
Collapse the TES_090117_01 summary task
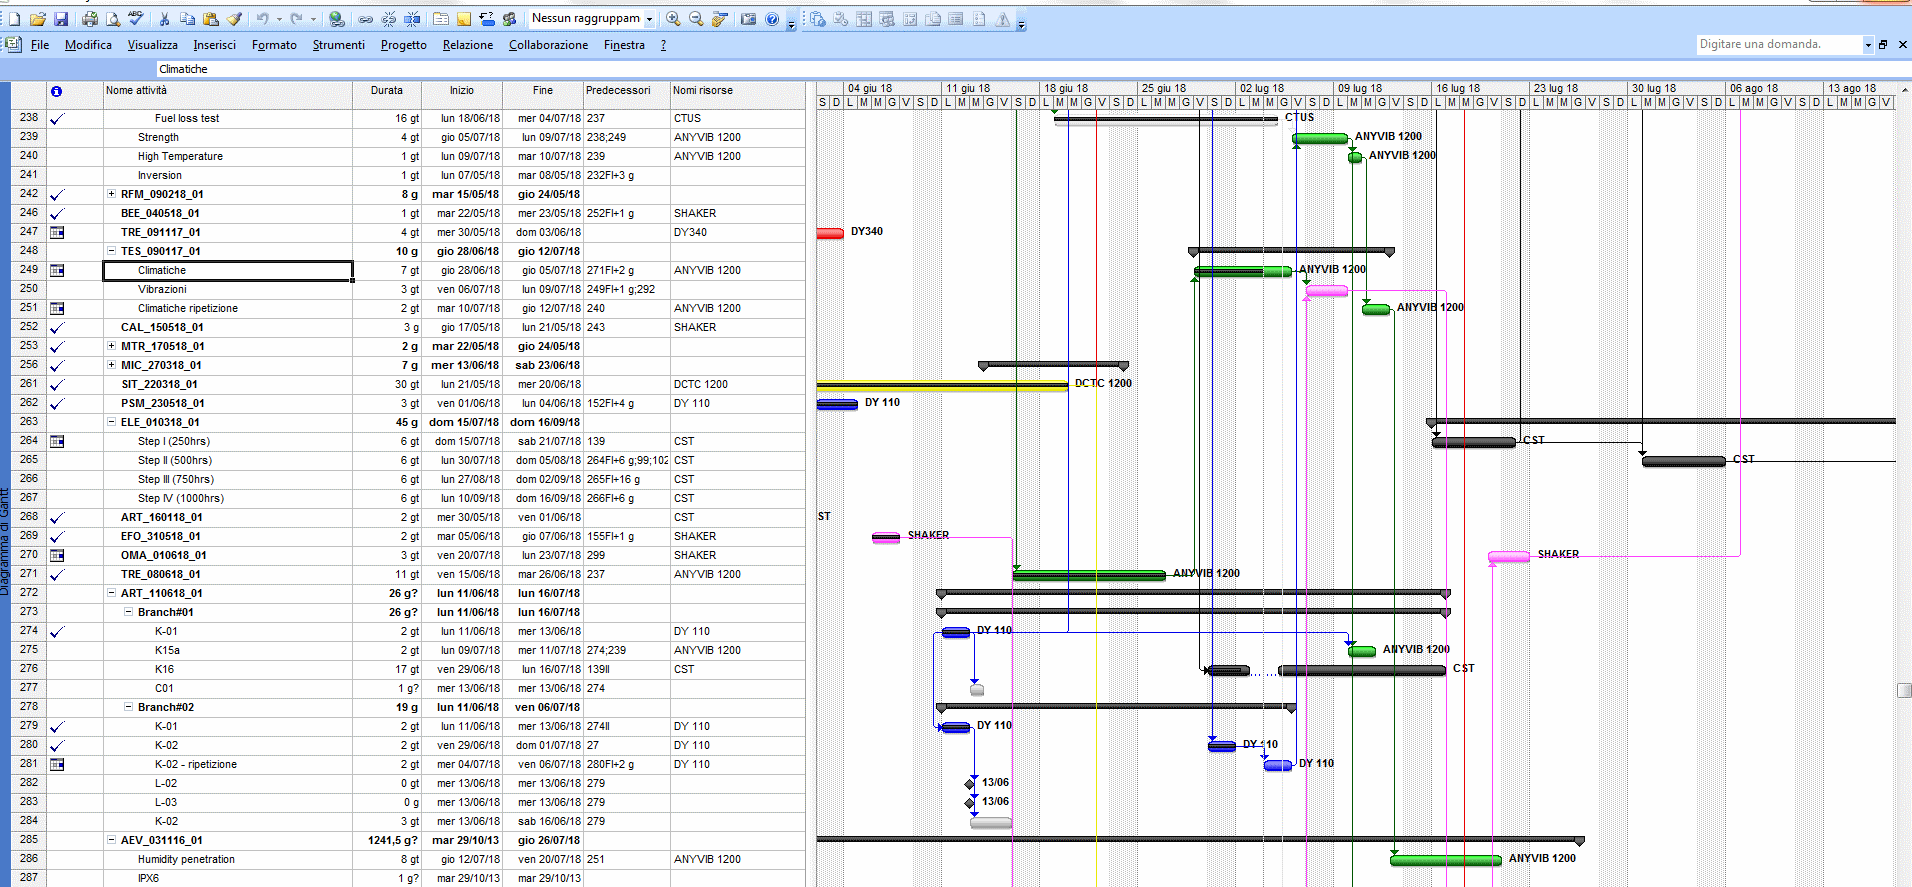(112, 251)
